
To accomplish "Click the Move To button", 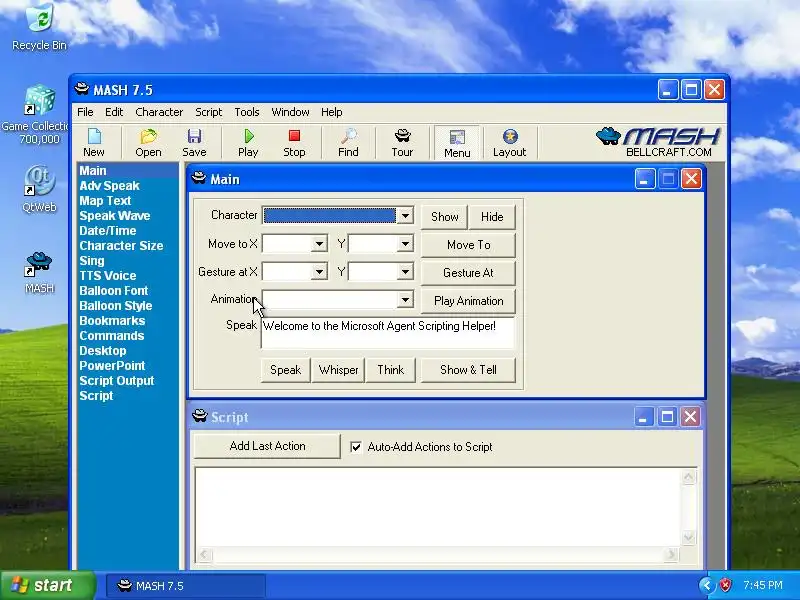I will click(x=468, y=245).
